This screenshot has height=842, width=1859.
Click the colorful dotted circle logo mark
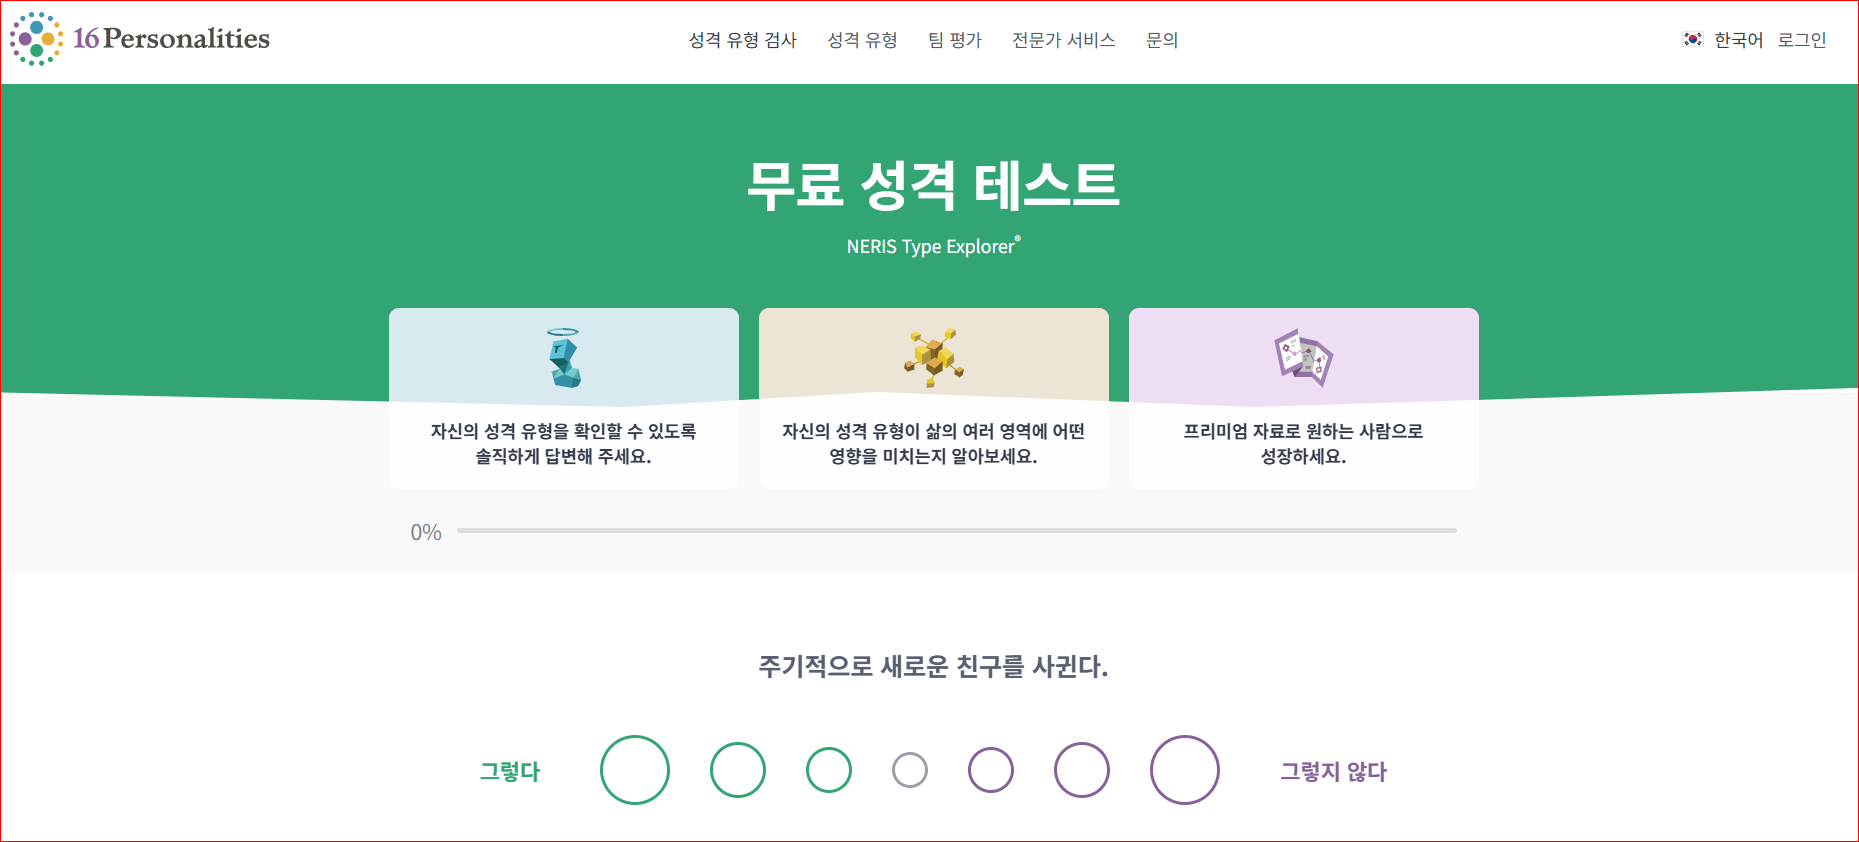(x=36, y=40)
